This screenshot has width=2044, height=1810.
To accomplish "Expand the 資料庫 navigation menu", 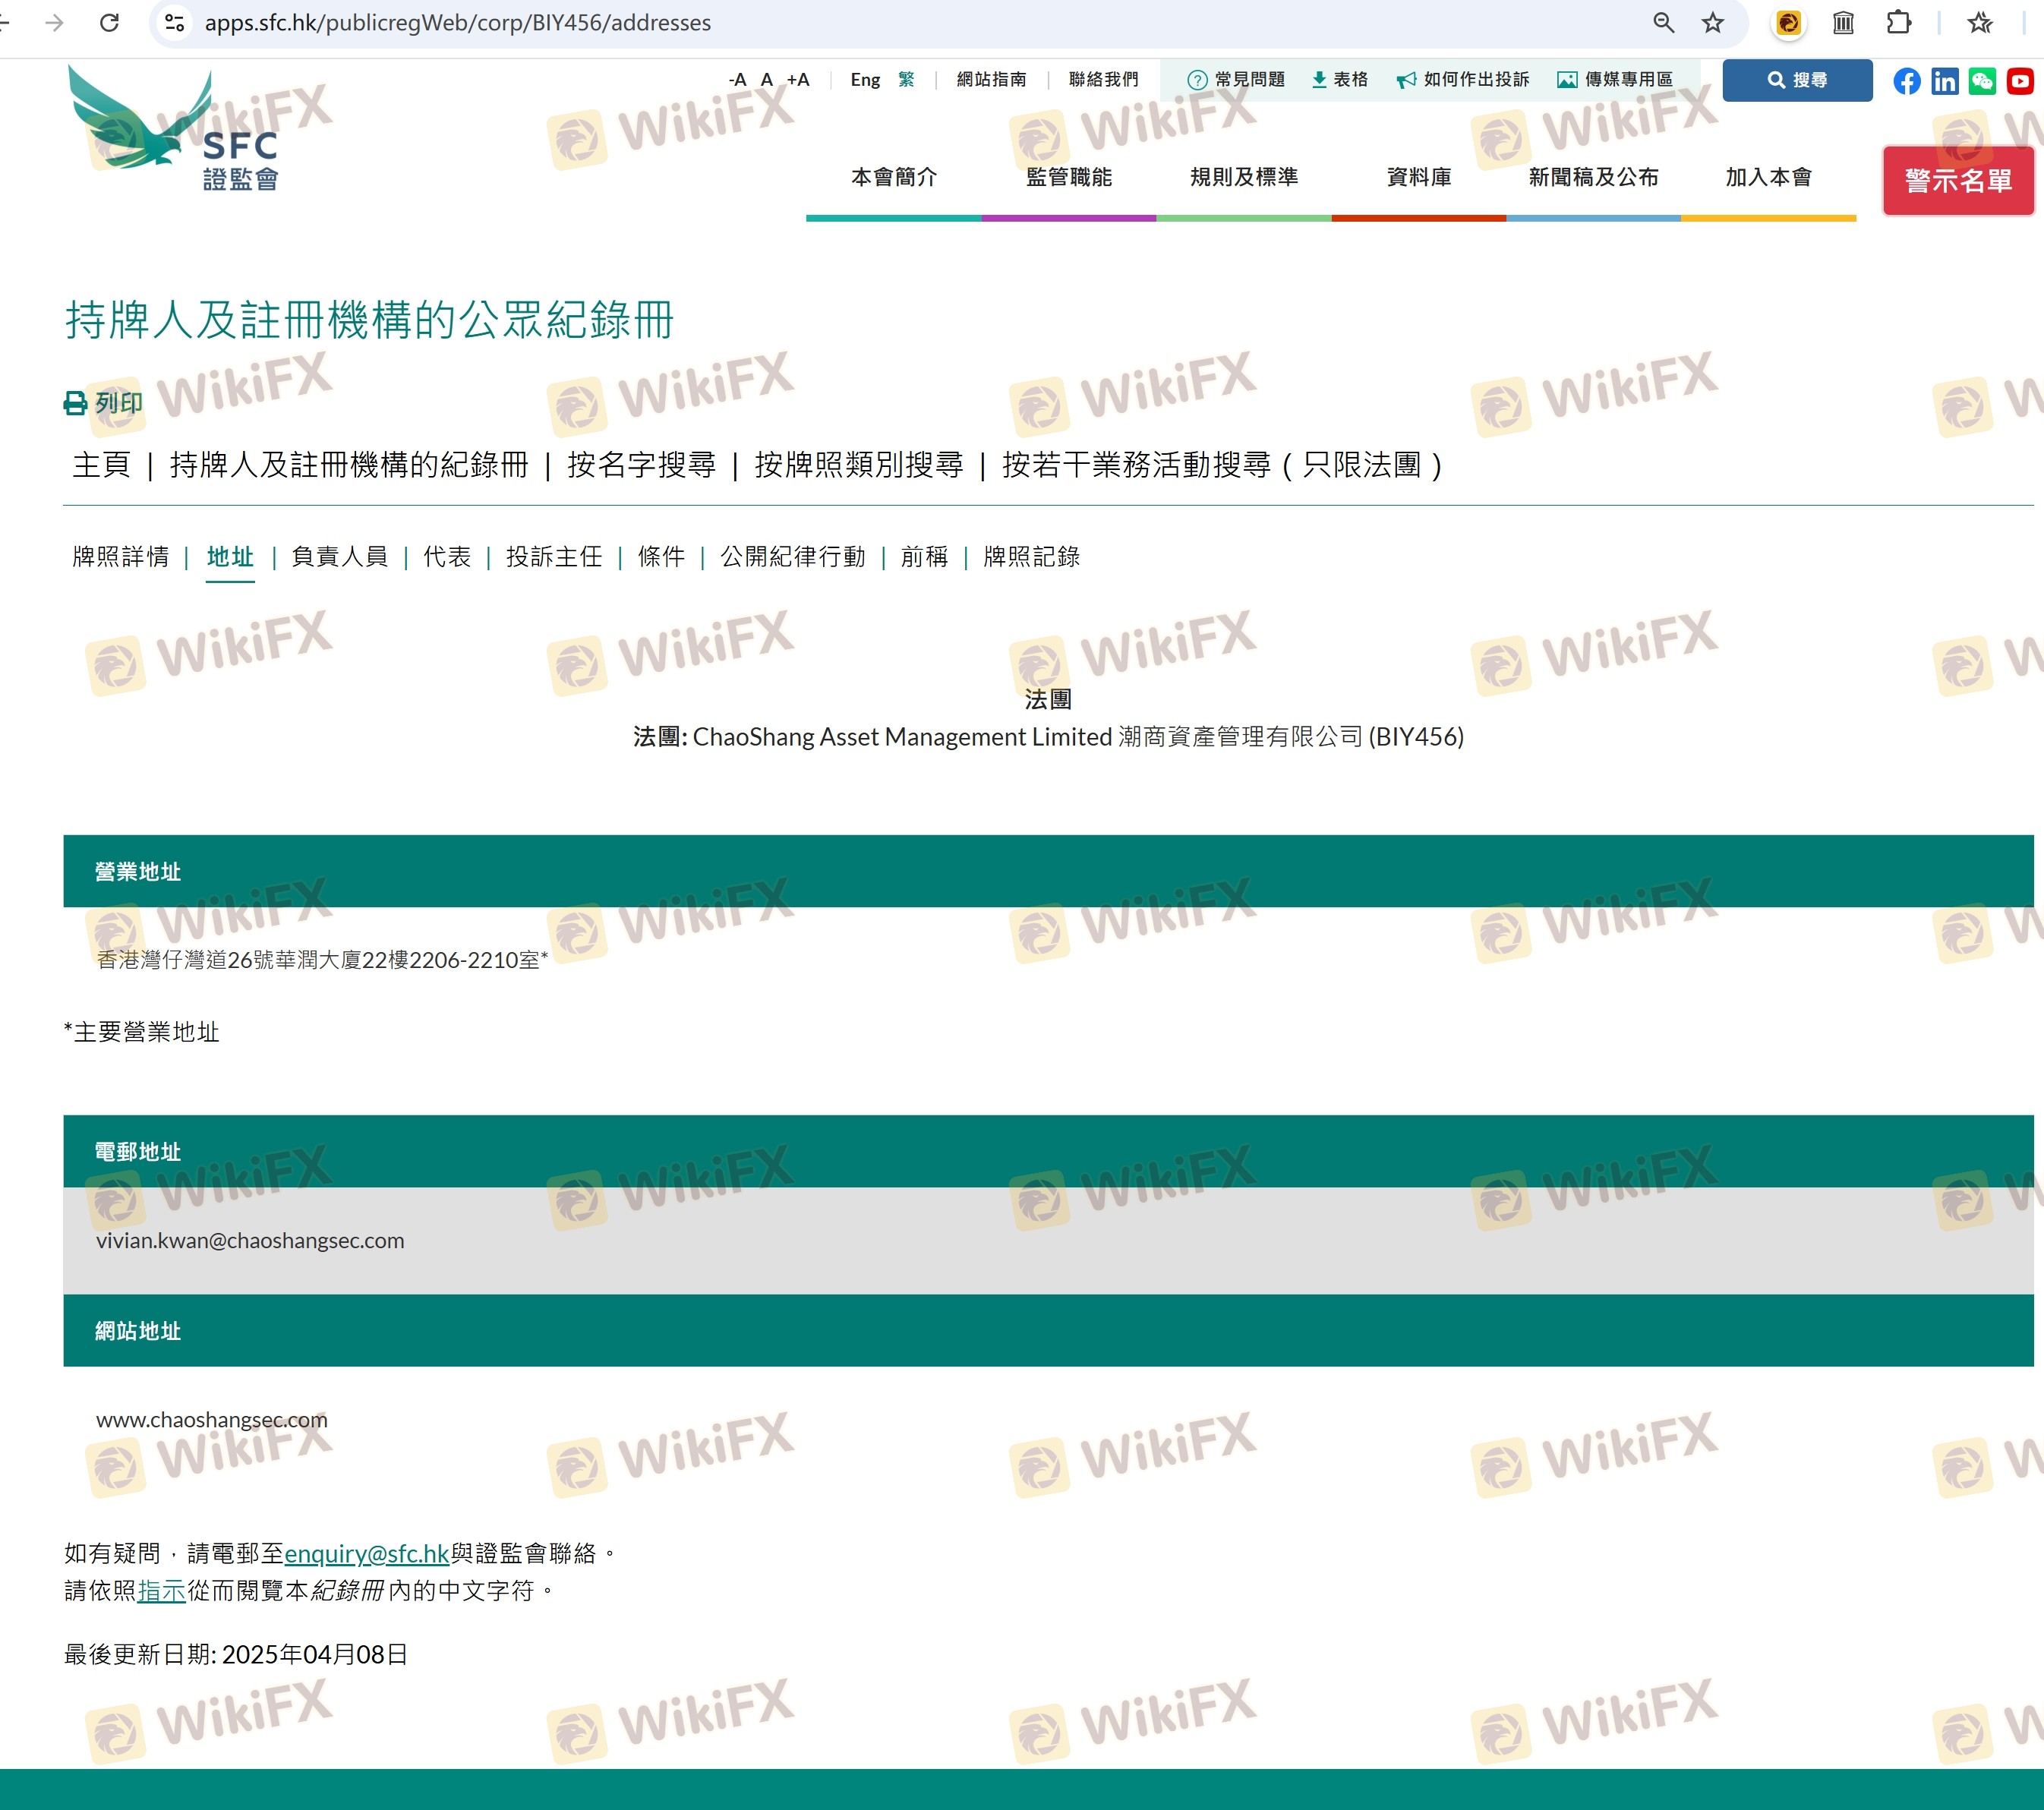I will [1418, 177].
